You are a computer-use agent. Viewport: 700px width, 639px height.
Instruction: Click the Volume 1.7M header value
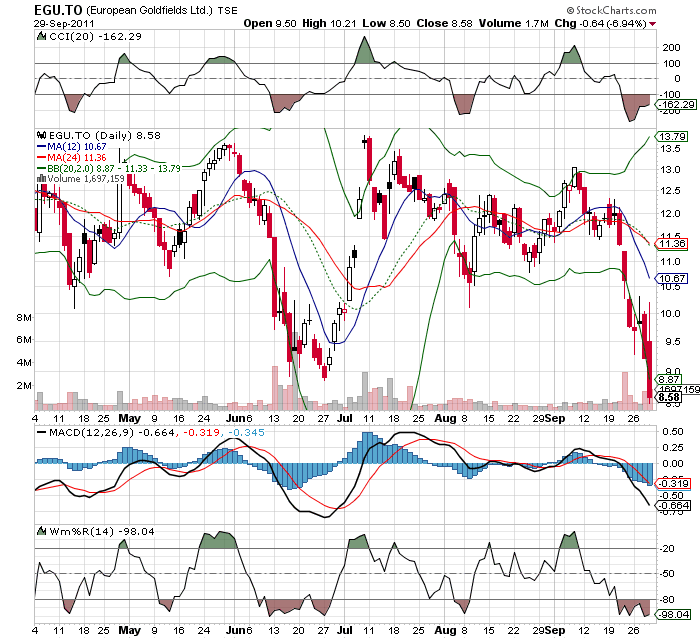[513, 23]
